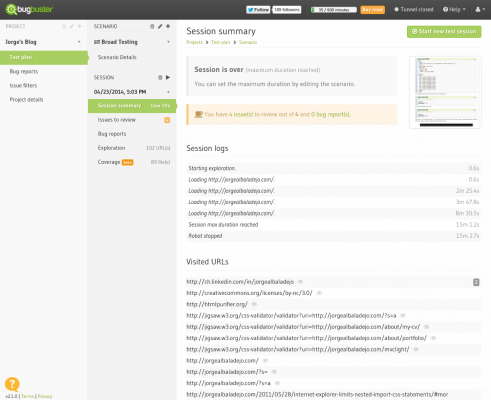This screenshot has height=400, width=491.
Task: Open the user account dropdown
Action: 480,10
